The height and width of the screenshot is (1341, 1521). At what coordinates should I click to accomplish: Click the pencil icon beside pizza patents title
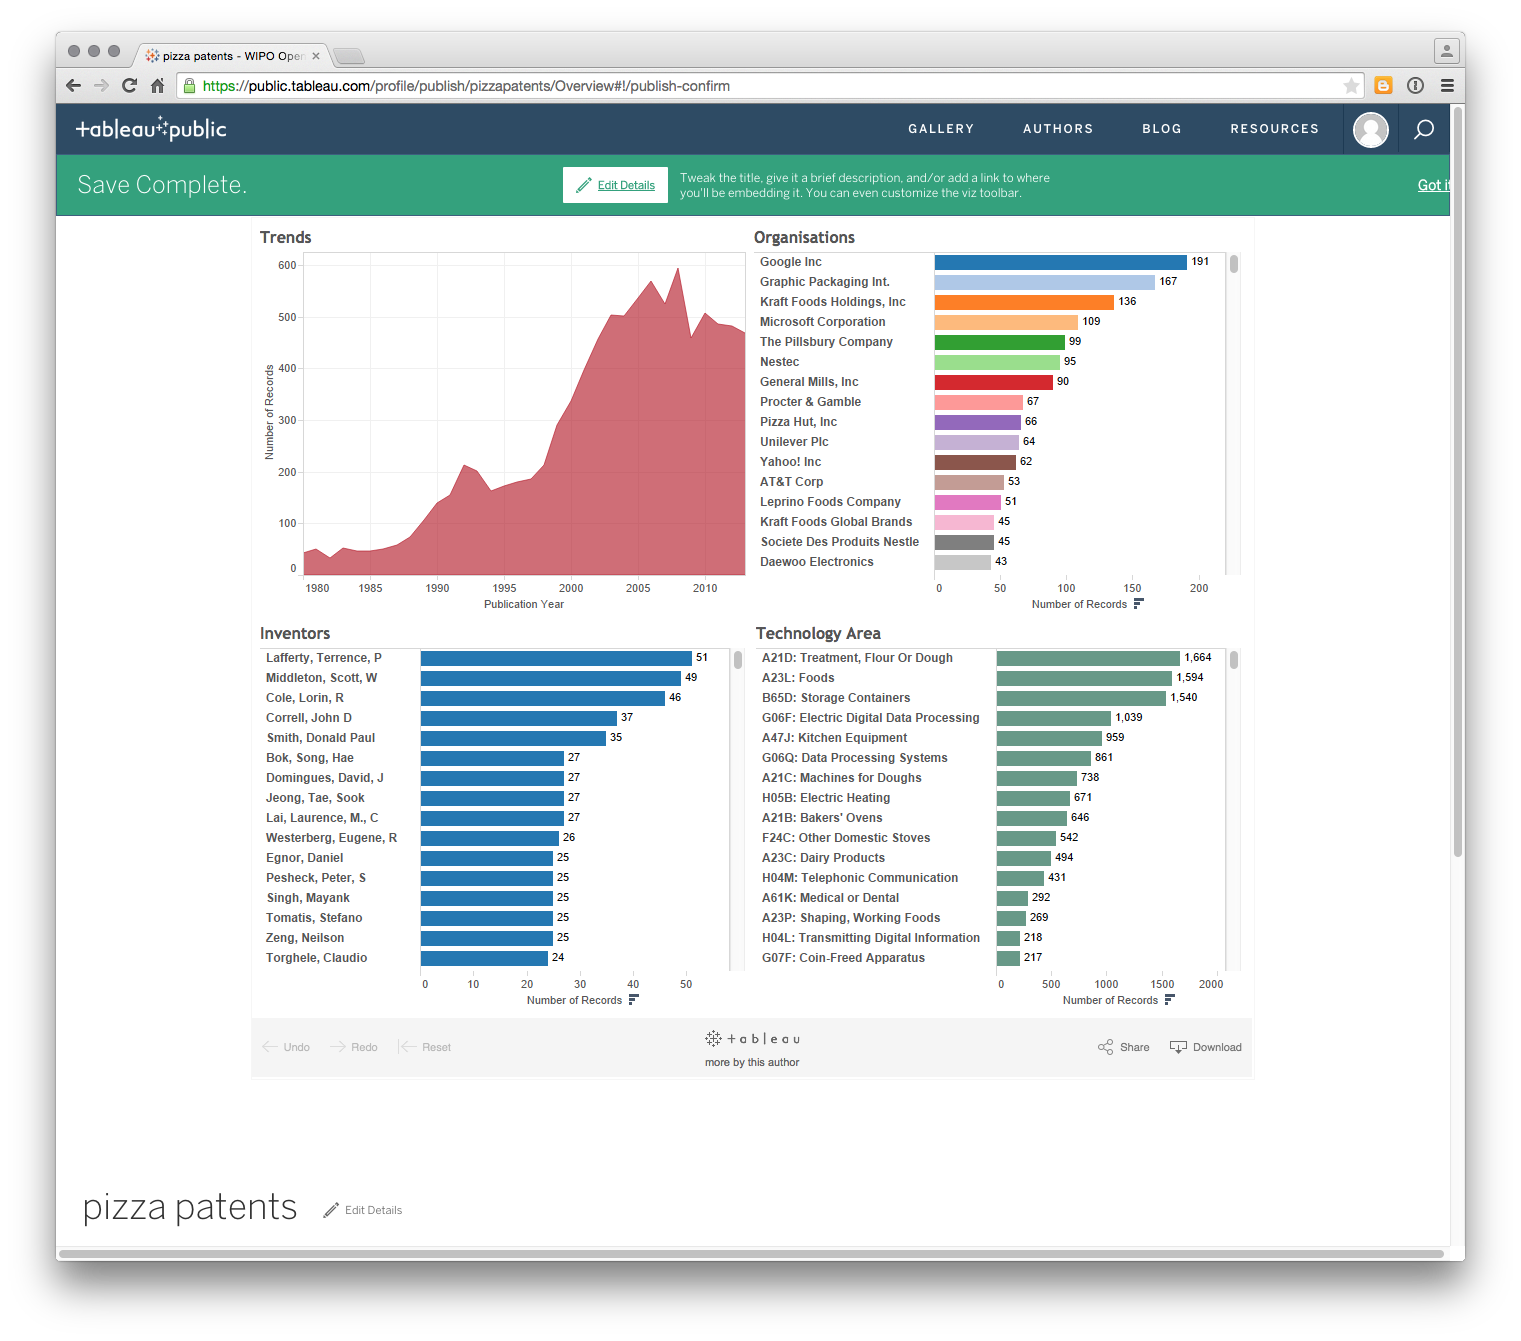[x=331, y=1210]
